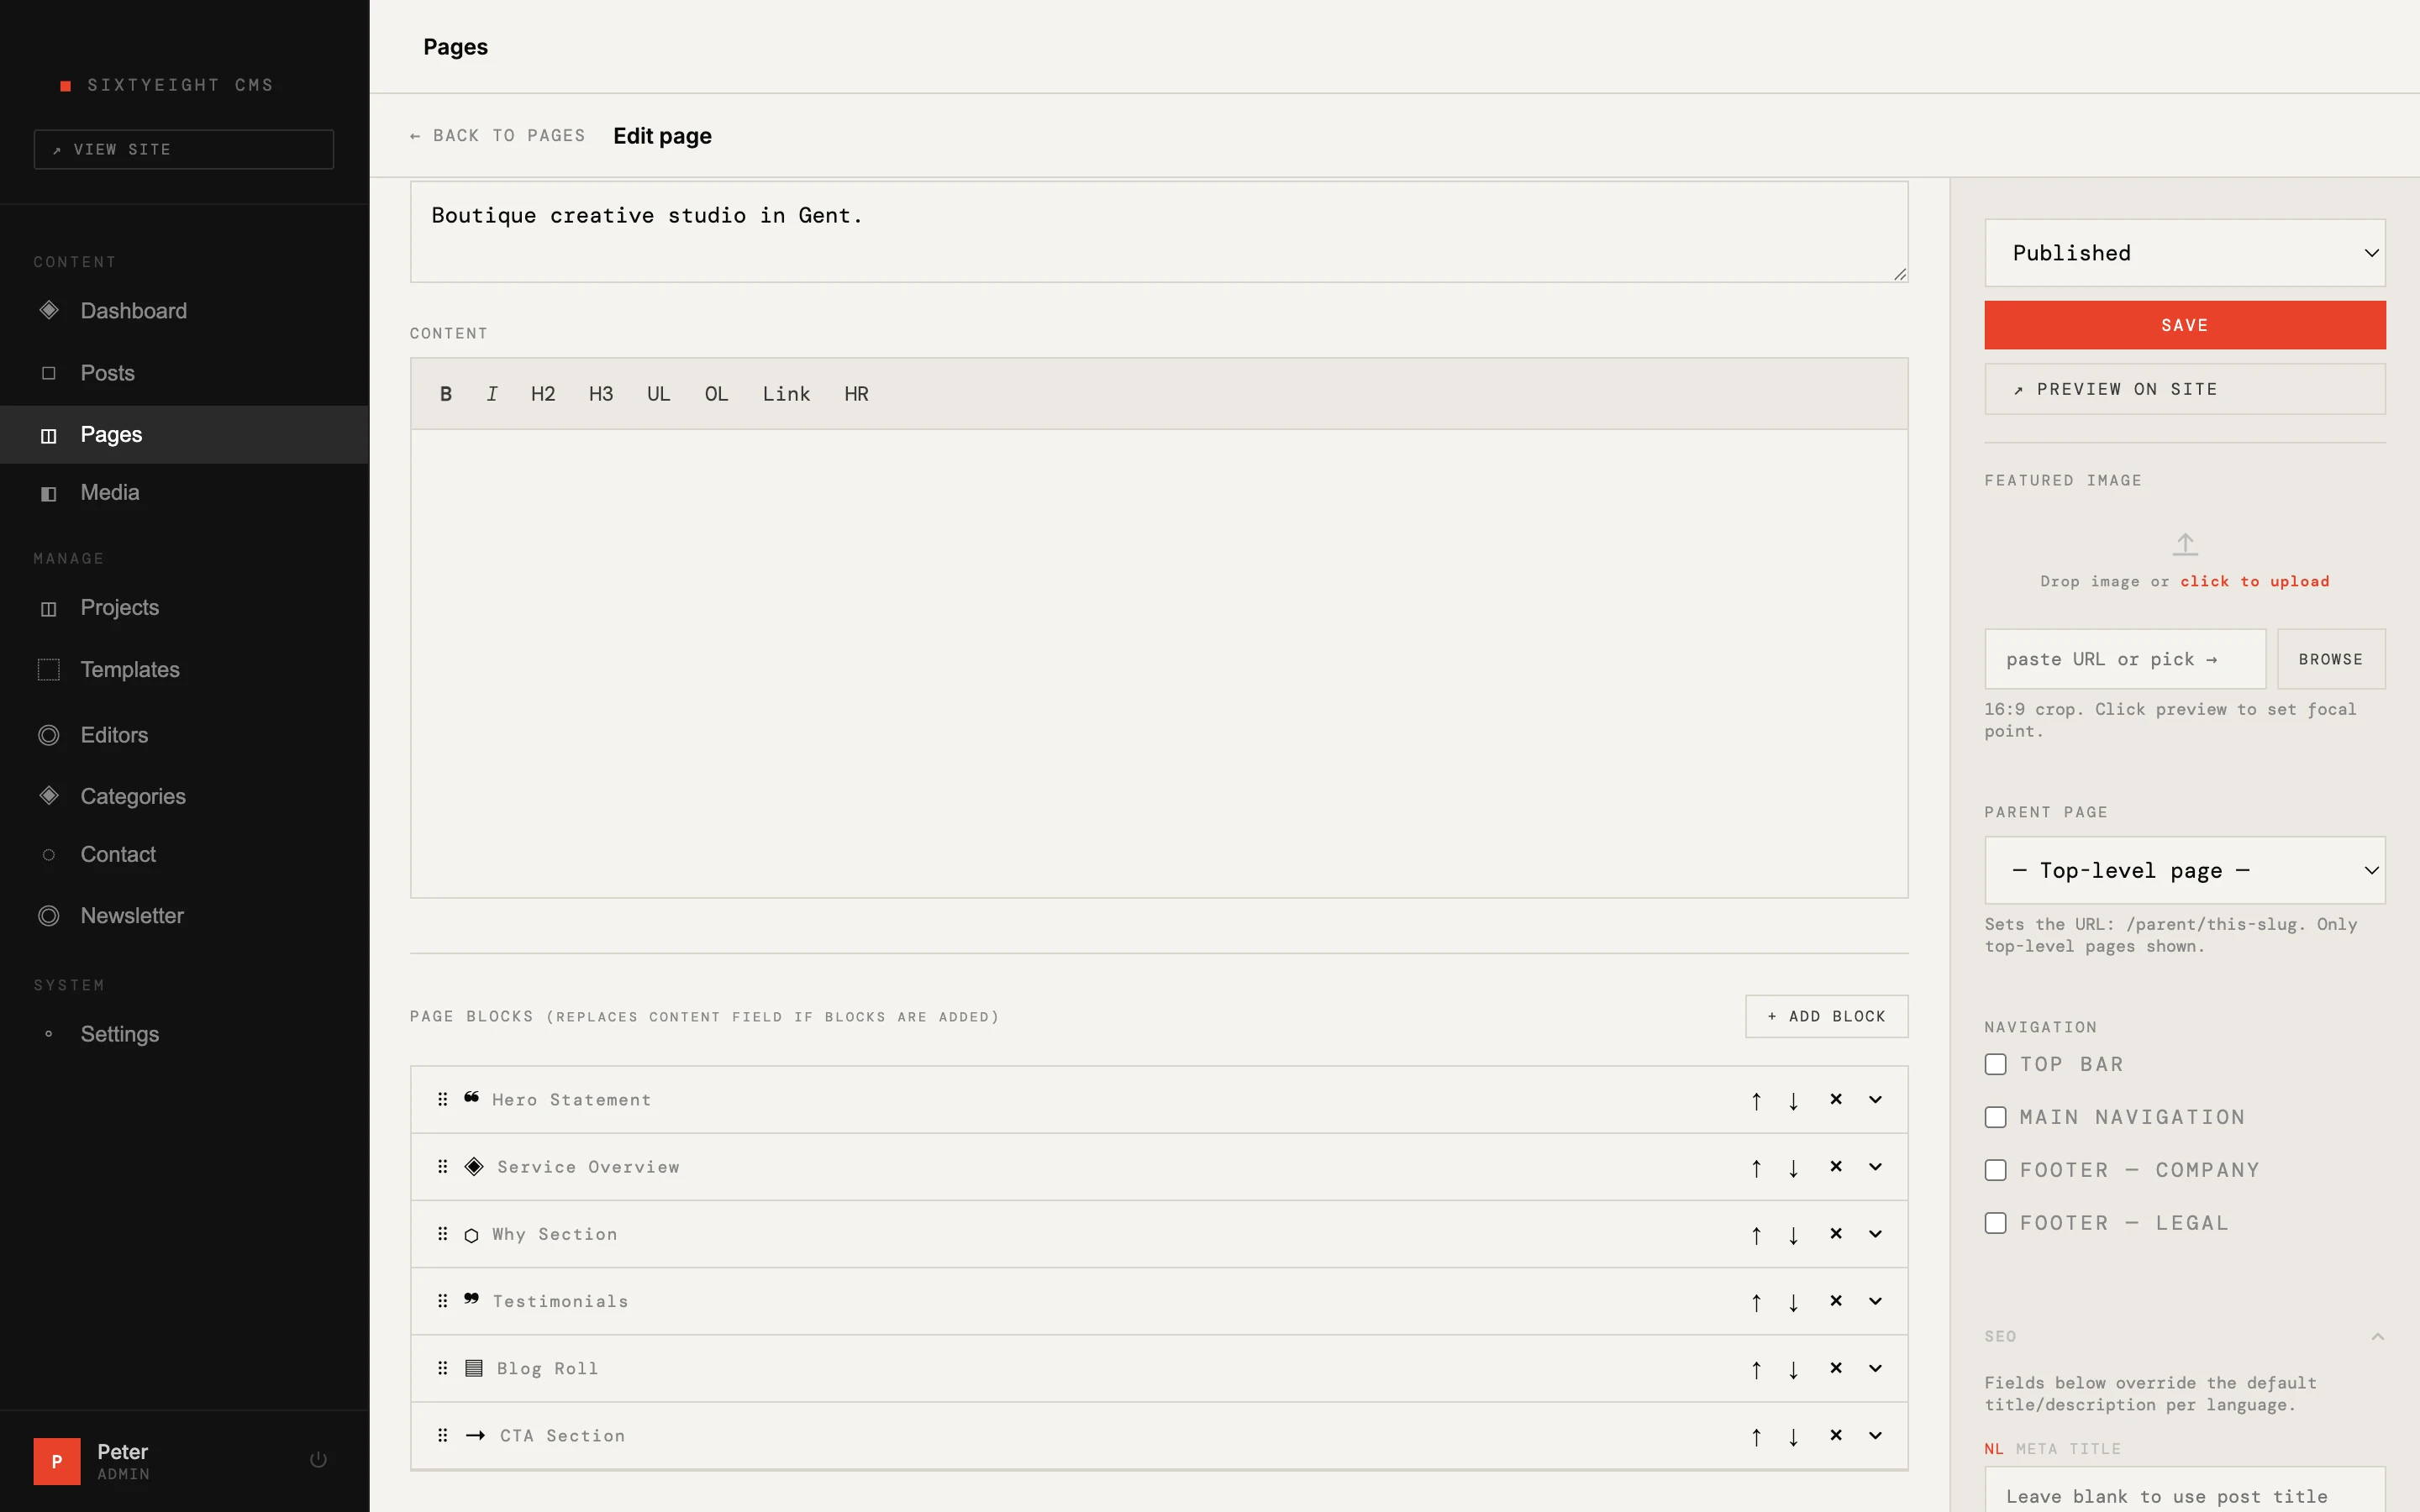2420x1512 pixels.
Task: Expand the Why Section block
Action: tap(1875, 1235)
